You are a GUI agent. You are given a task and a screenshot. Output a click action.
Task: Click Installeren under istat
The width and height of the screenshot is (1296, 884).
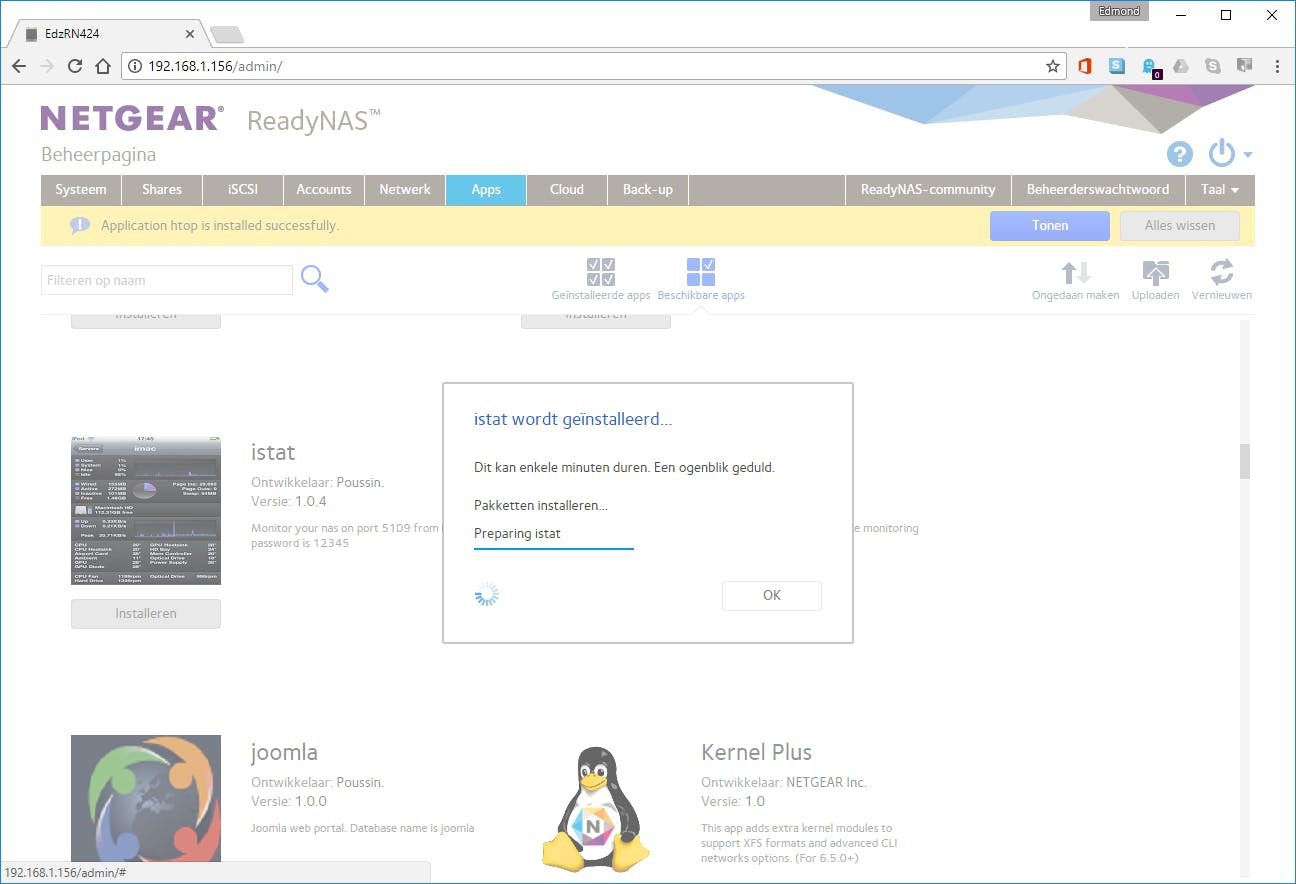coord(146,614)
